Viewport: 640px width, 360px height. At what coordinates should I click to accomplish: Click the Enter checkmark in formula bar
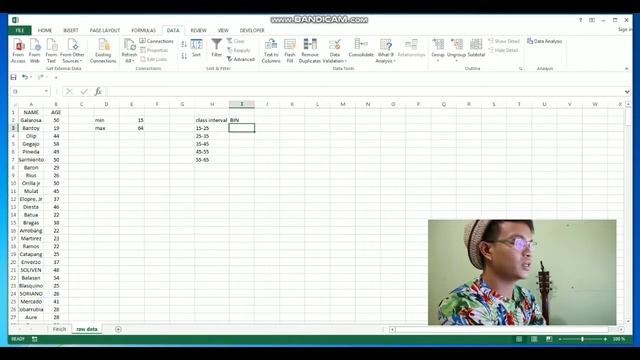[x=84, y=91]
